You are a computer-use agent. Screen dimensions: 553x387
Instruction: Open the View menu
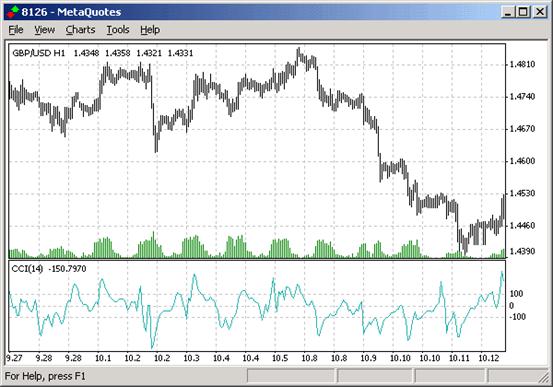click(x=44, y=30)
